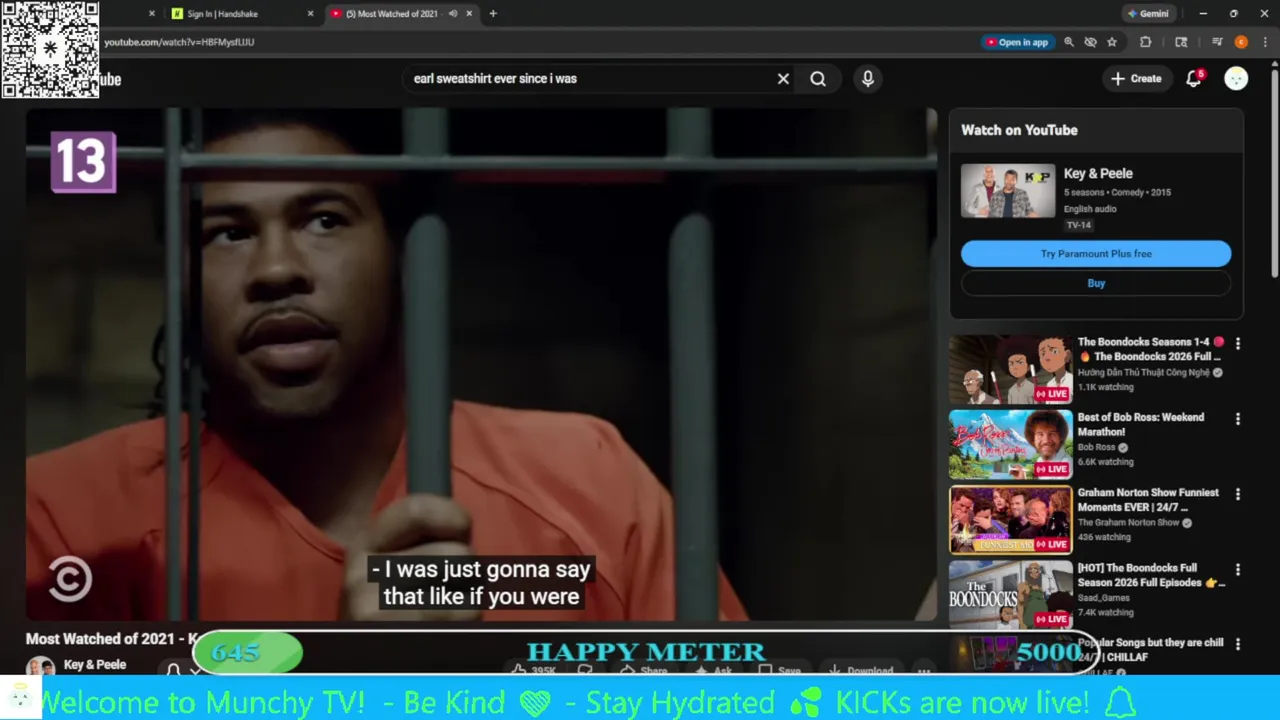
Task: Open the YouTube account avatar menu
Action: (x=1236, y=79)
